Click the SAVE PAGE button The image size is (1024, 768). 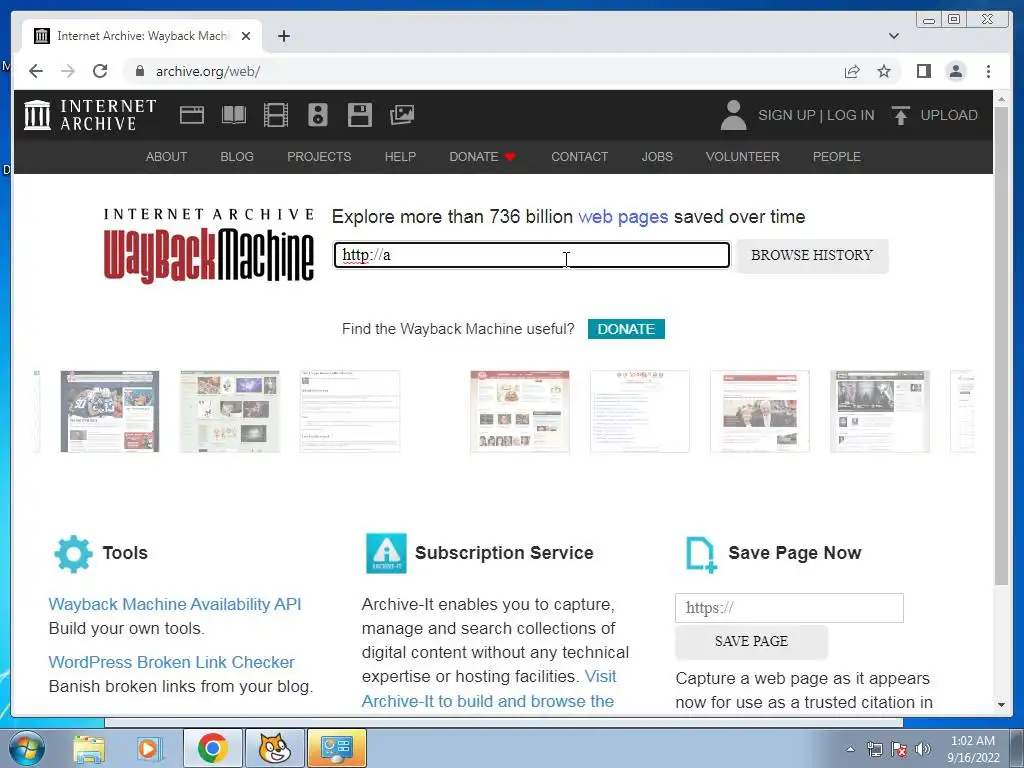[x=751, y=641]
